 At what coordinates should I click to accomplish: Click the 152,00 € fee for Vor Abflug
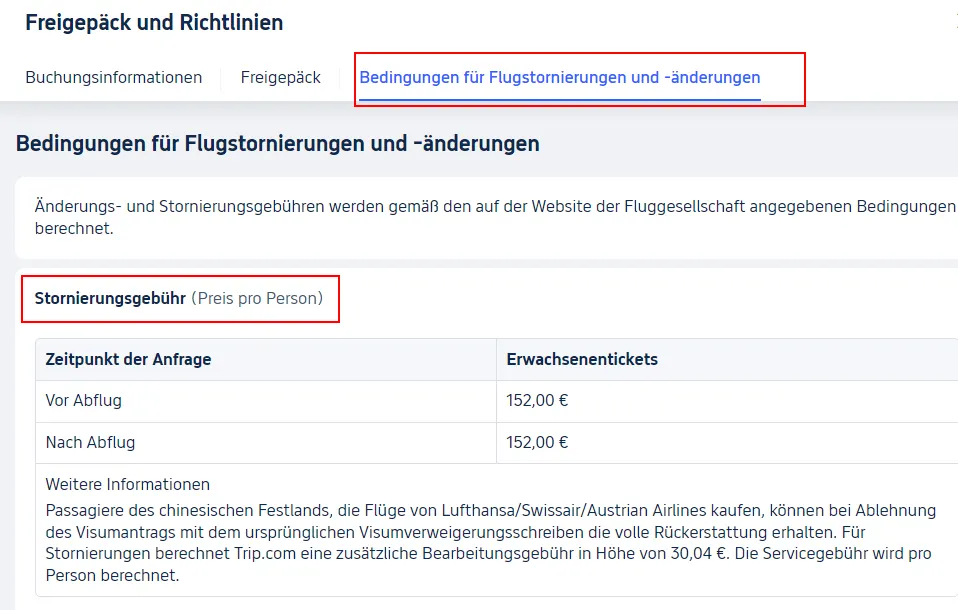pos(537,401)
